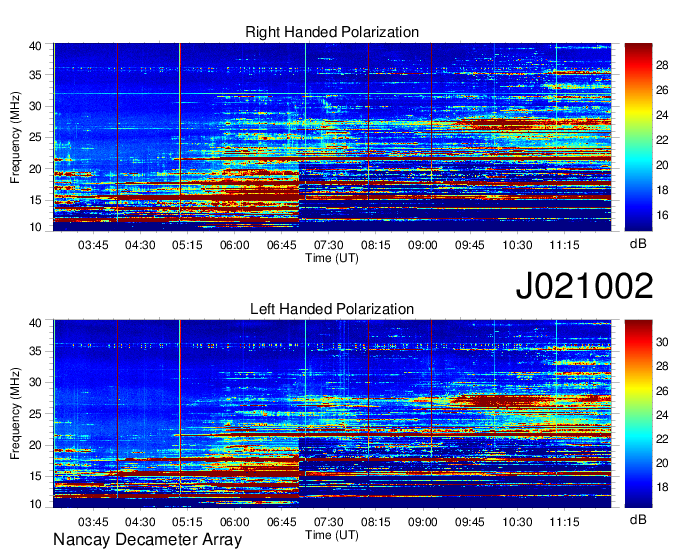Click the 18 dB value on Left Handed colorbar

[662, 487]
